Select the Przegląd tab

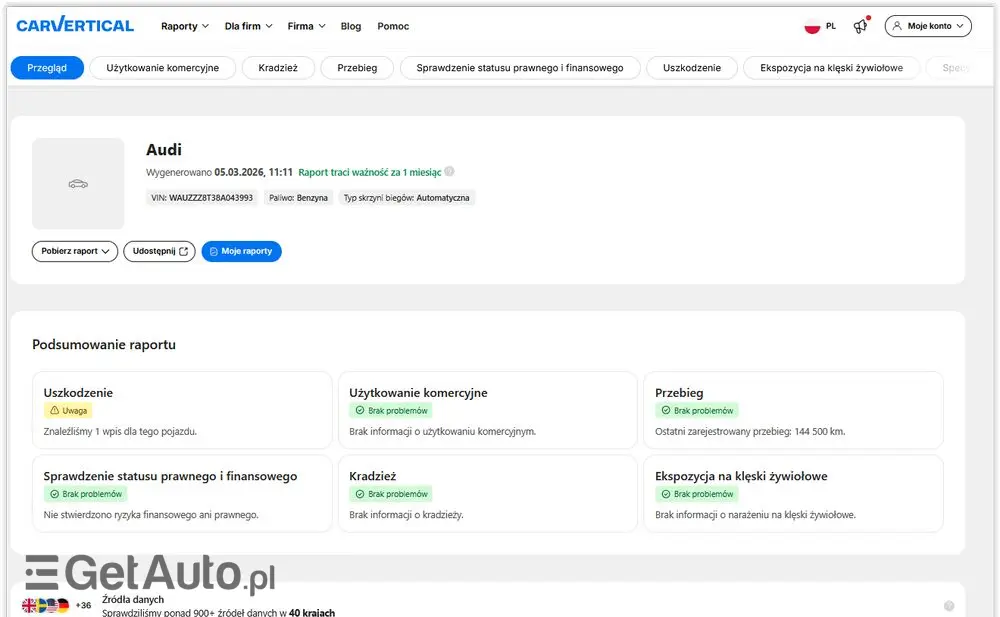[x=47, y=68]
